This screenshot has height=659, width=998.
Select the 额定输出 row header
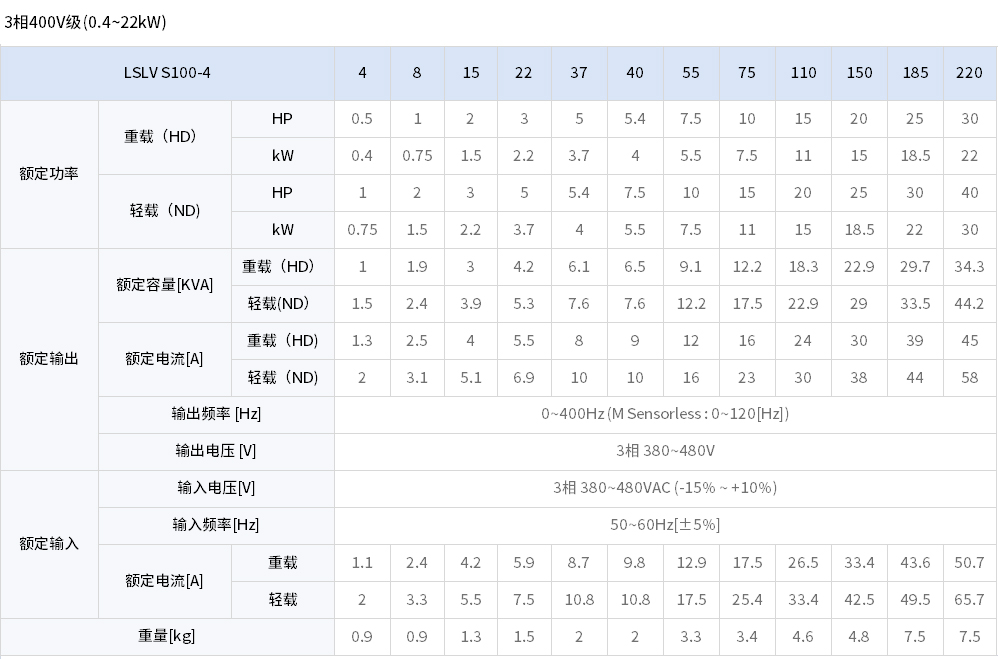[49, 359]
